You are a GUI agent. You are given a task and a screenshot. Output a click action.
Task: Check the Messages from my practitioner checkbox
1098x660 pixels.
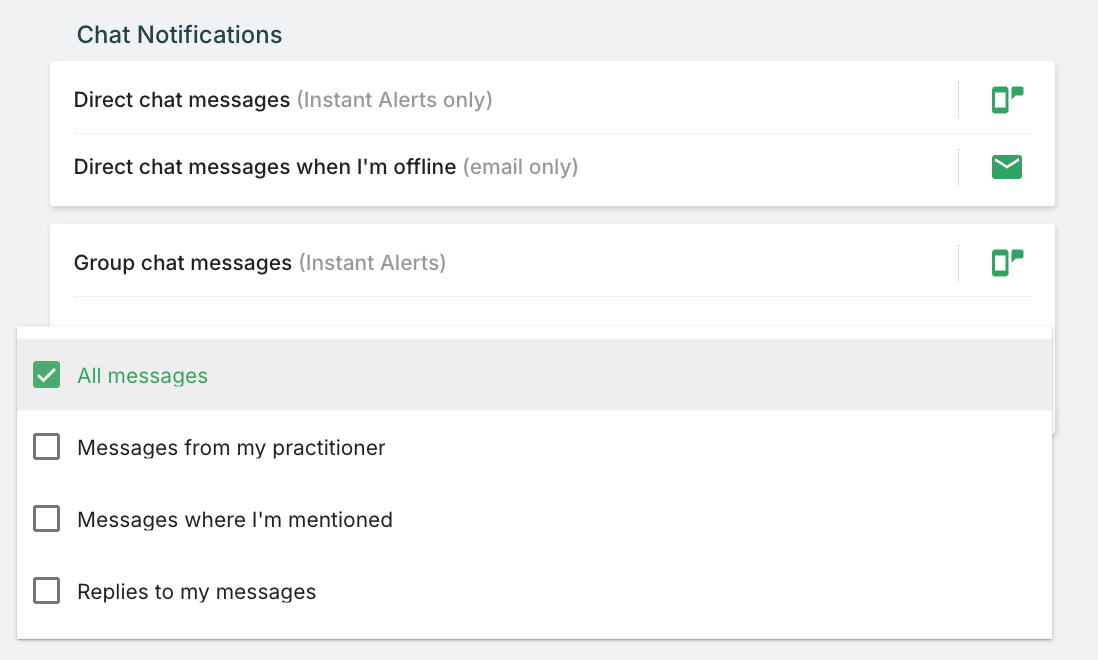(x=47, y=447)
